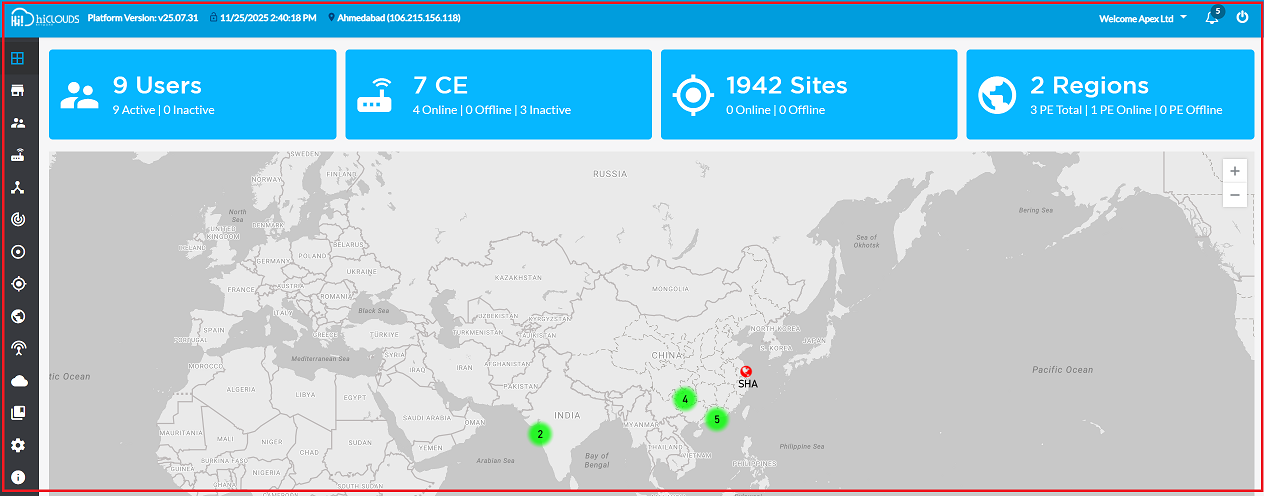Click the info icon in the sidebar
The width and height of the screenshot is (1264, 496).
tap(18, 477)
